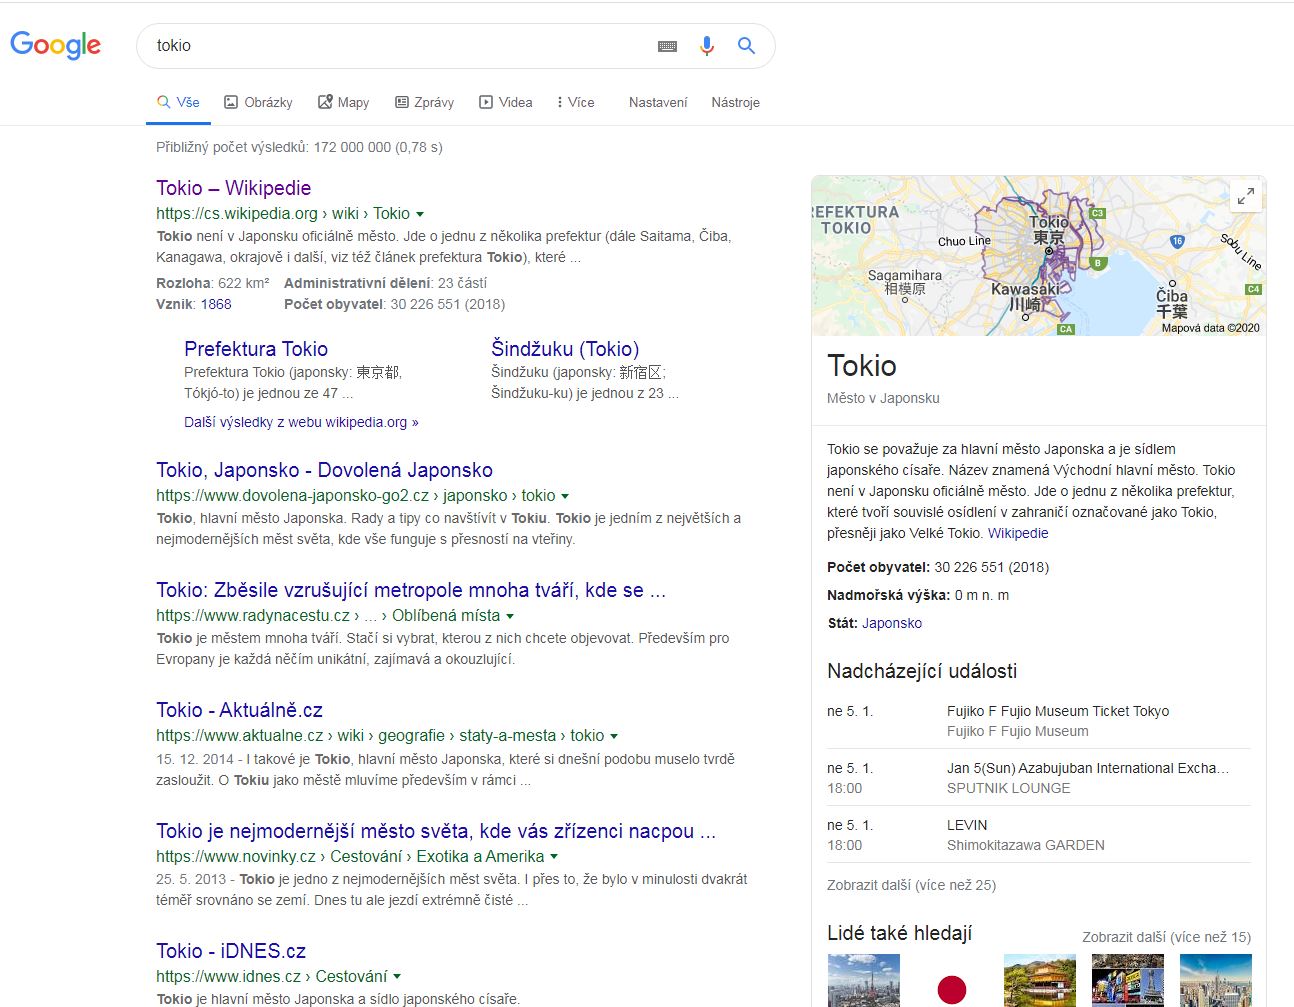The height and width of the screenshot is (1007, 1294).
Task: Click the Obrázky tab image icon
Action: tap(231, 102)
